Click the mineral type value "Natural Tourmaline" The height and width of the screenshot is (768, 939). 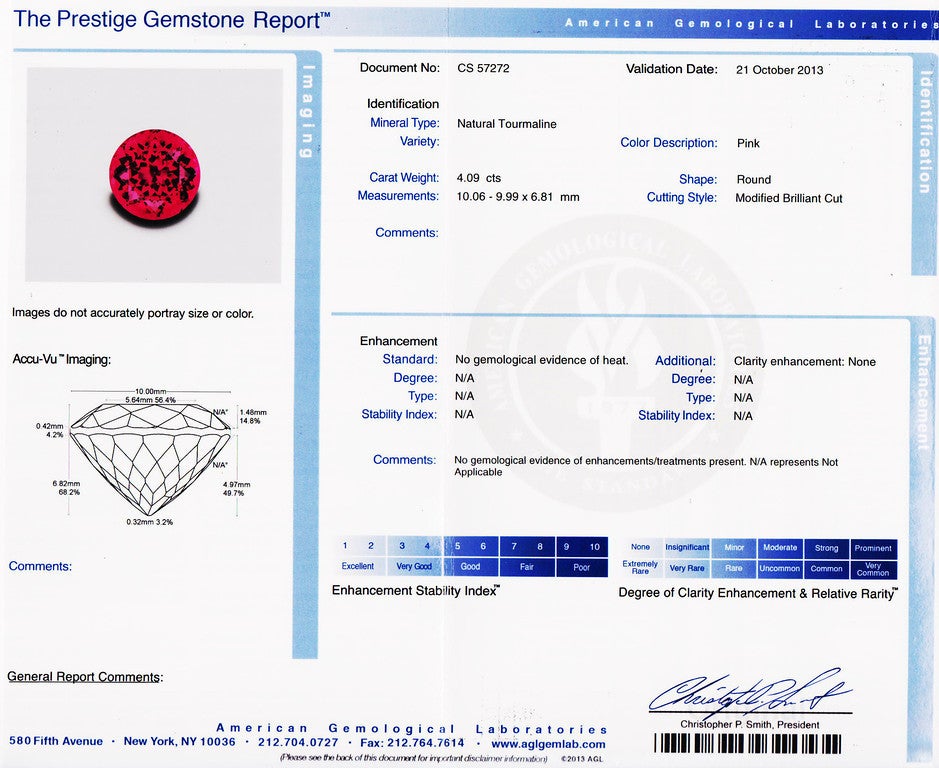(x=507, y=124)
